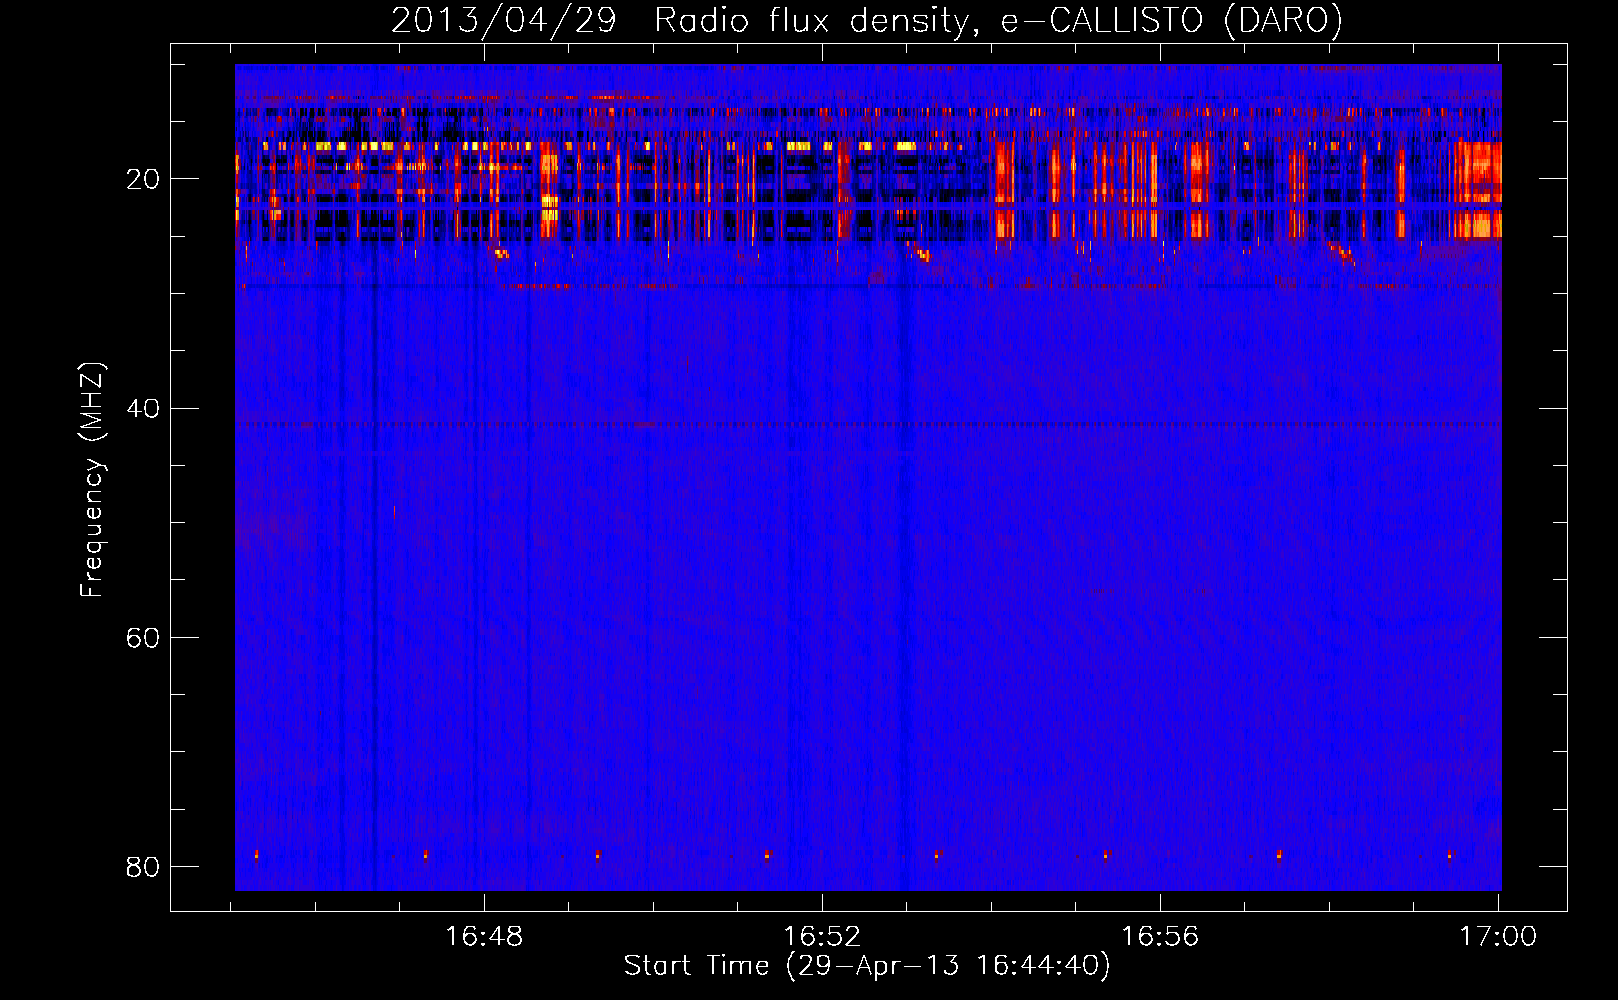Click the "Start Time (29-Apr-13 16:44:40)" axis label

point(867,966)
